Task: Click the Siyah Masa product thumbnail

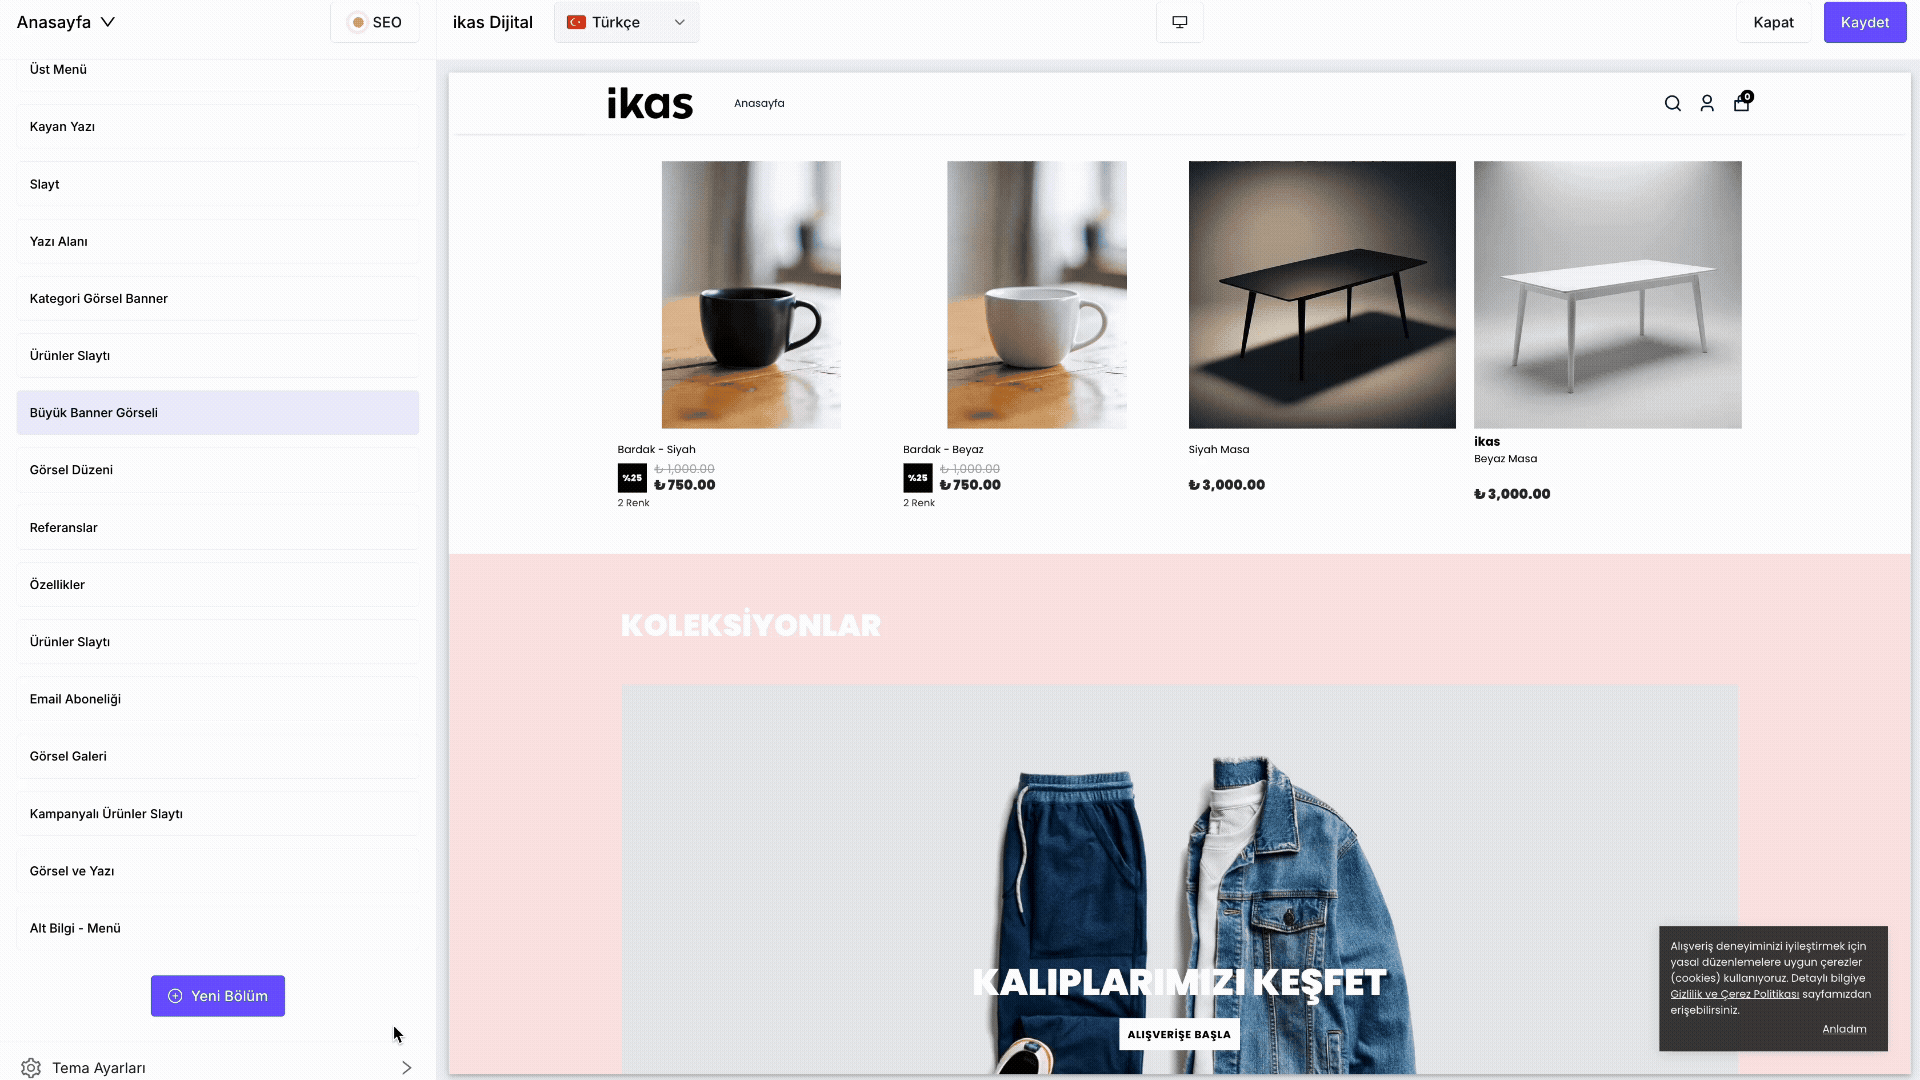Action: pos(1322,295)
